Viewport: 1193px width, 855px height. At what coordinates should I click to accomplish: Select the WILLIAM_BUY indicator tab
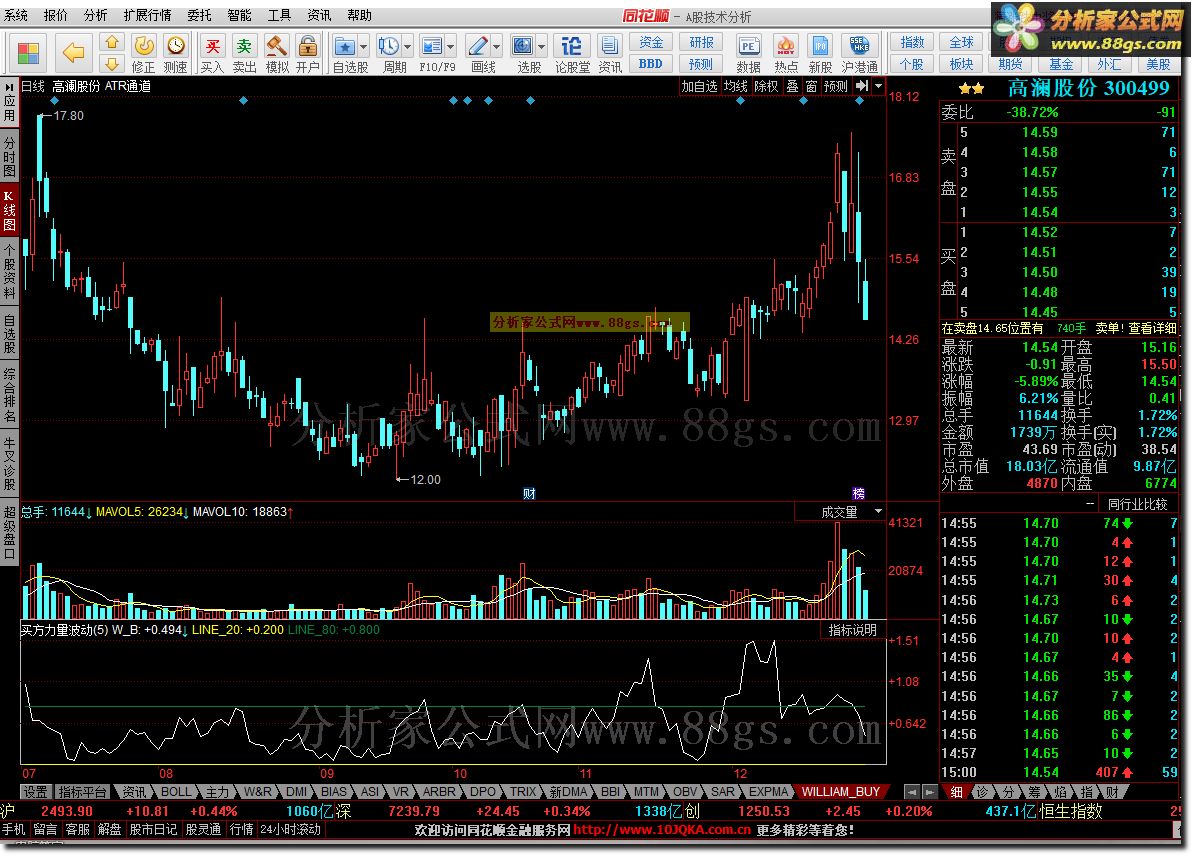(x=841, y=792)
